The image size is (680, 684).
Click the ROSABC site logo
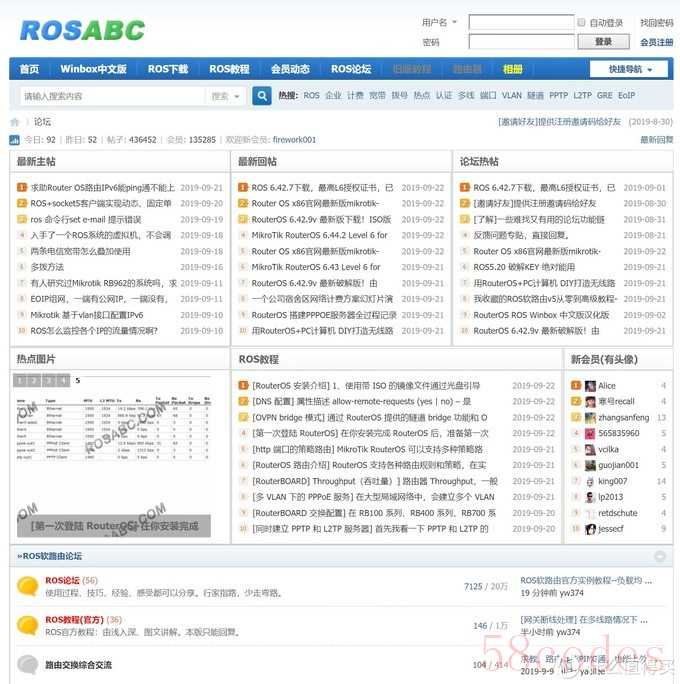pos(82,30)
